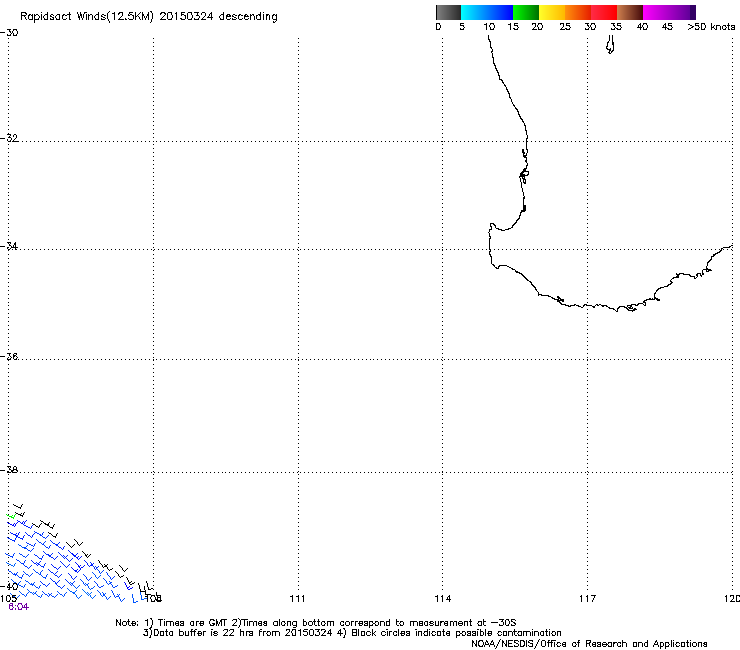Click the '20150324 descending' title text
The image size is (740, 650).
(x=219, y=17)
